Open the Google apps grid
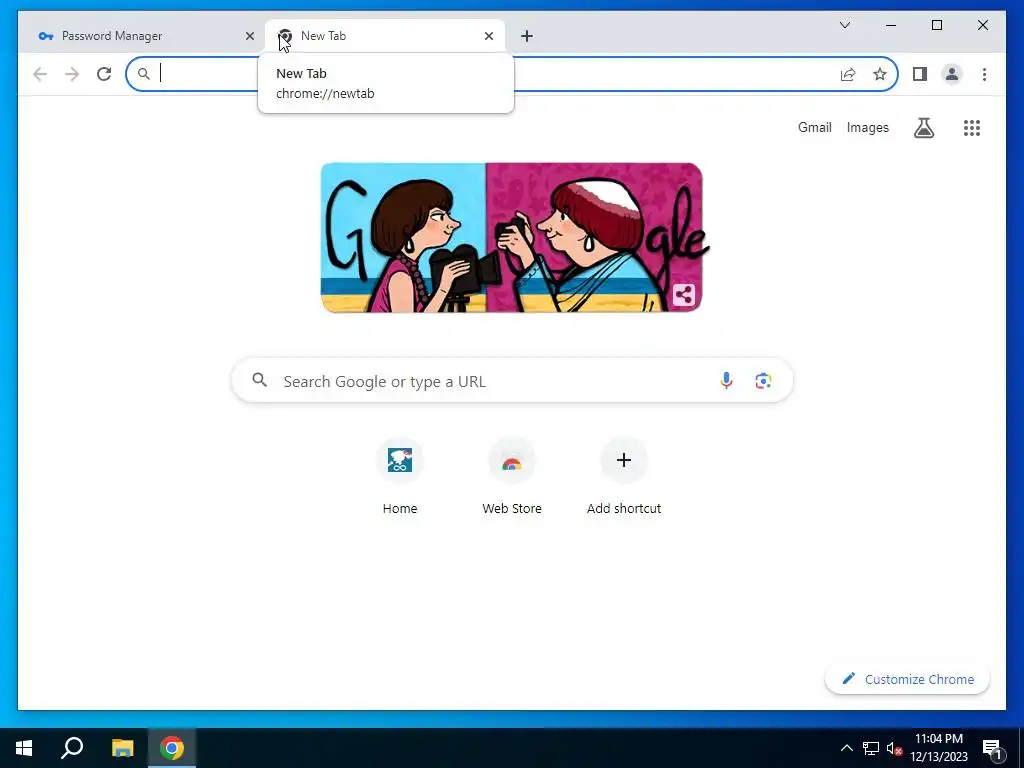1024x768 pixels. pos(972,128)
